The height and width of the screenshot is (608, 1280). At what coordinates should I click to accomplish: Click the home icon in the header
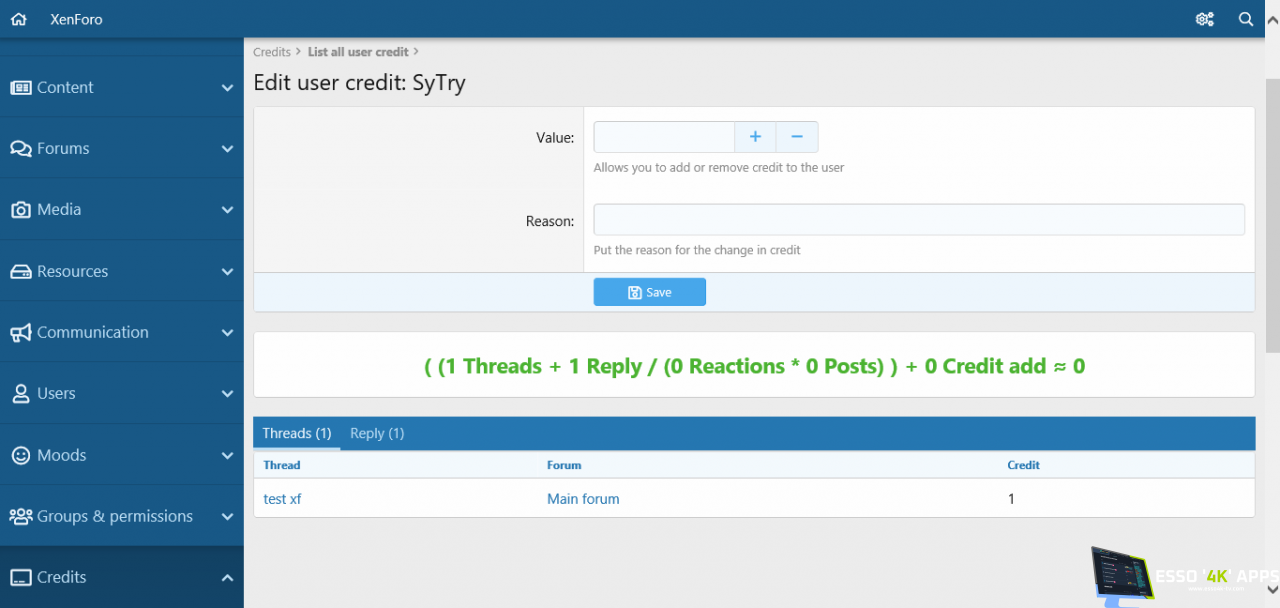(x=19, y=19)
